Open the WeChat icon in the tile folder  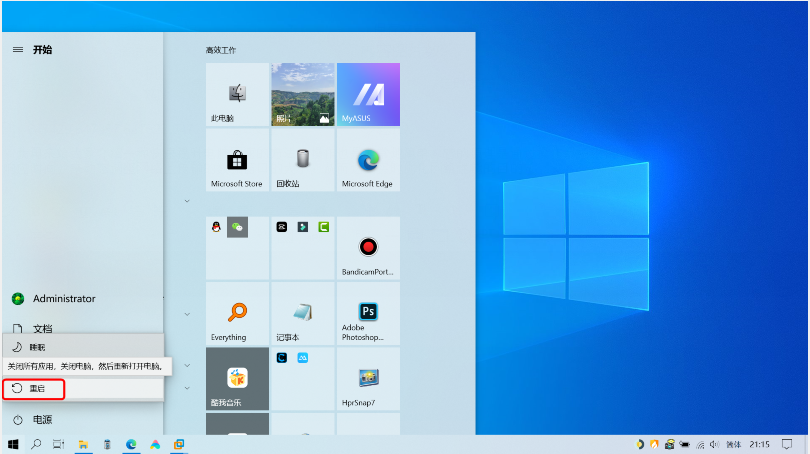click(237, 227)
